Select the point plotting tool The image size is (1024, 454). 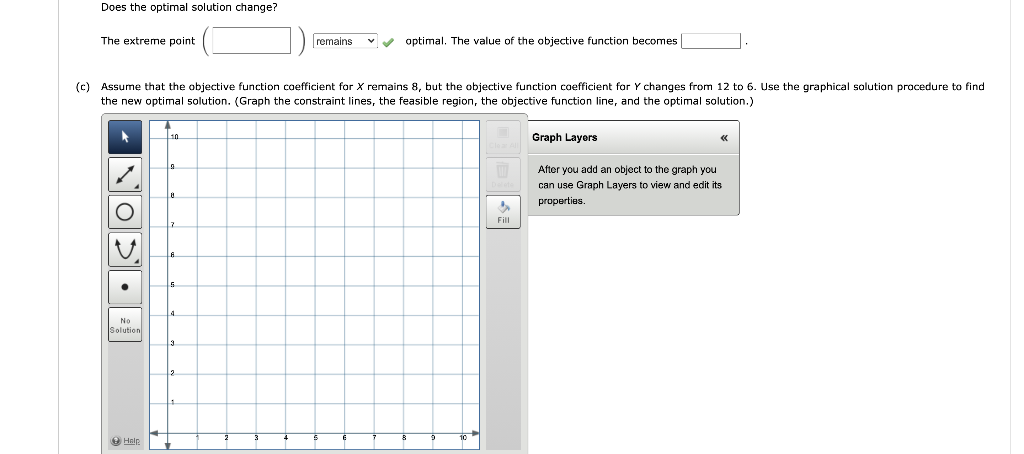(125, 287)
